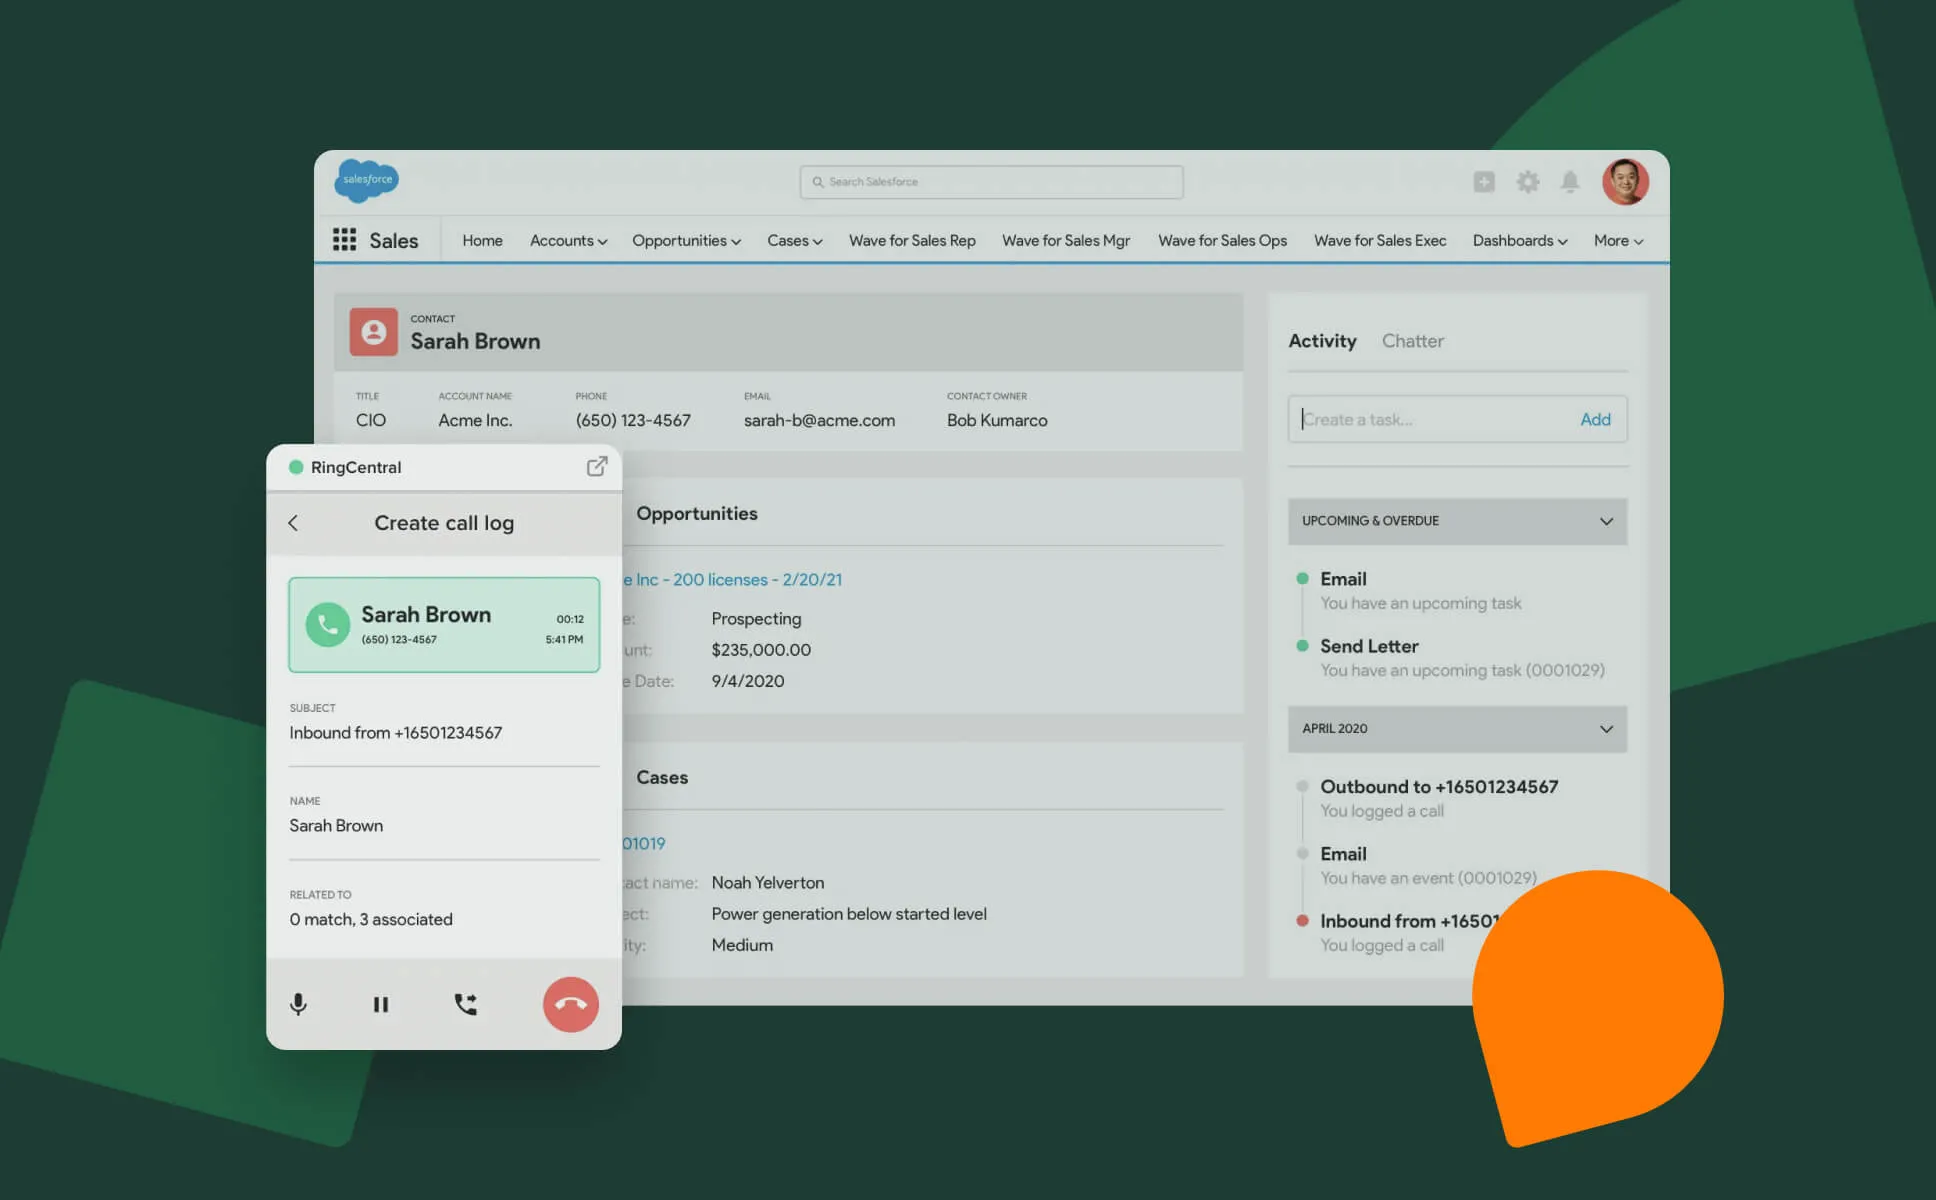Pop out the RingCentral widget

[x=596, y=467]
